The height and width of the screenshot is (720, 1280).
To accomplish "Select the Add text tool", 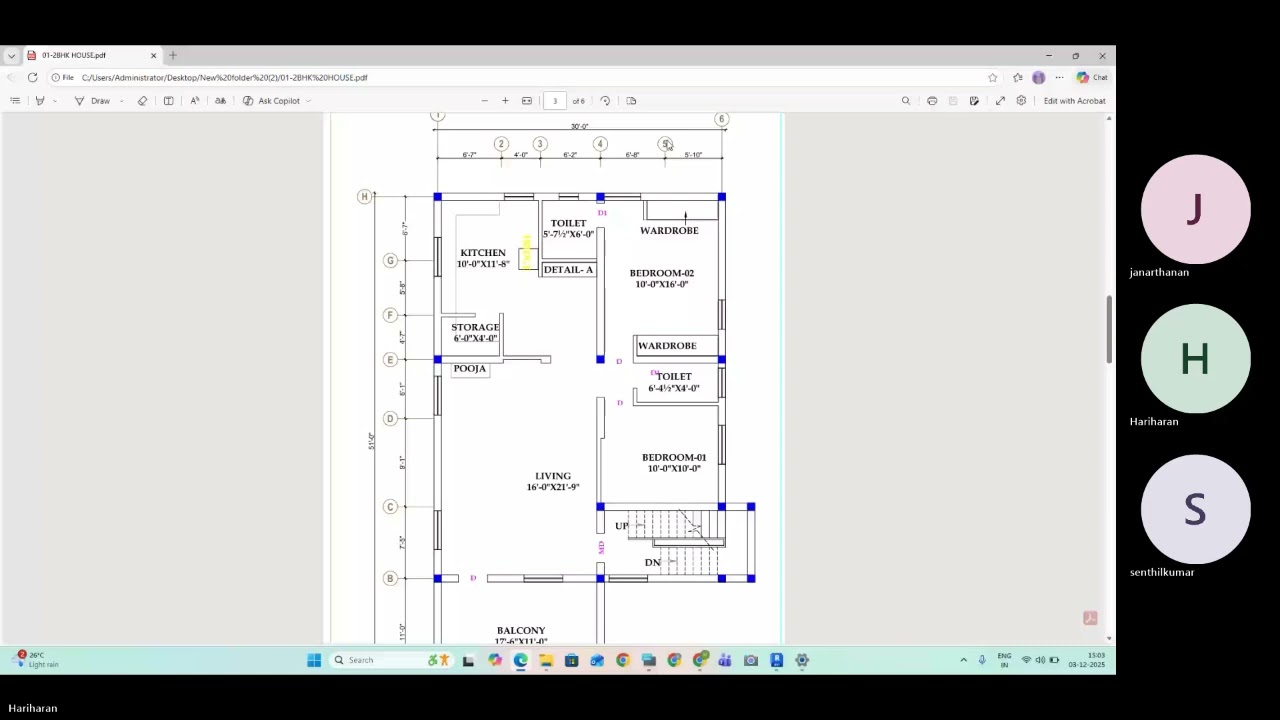I will 168,101.
